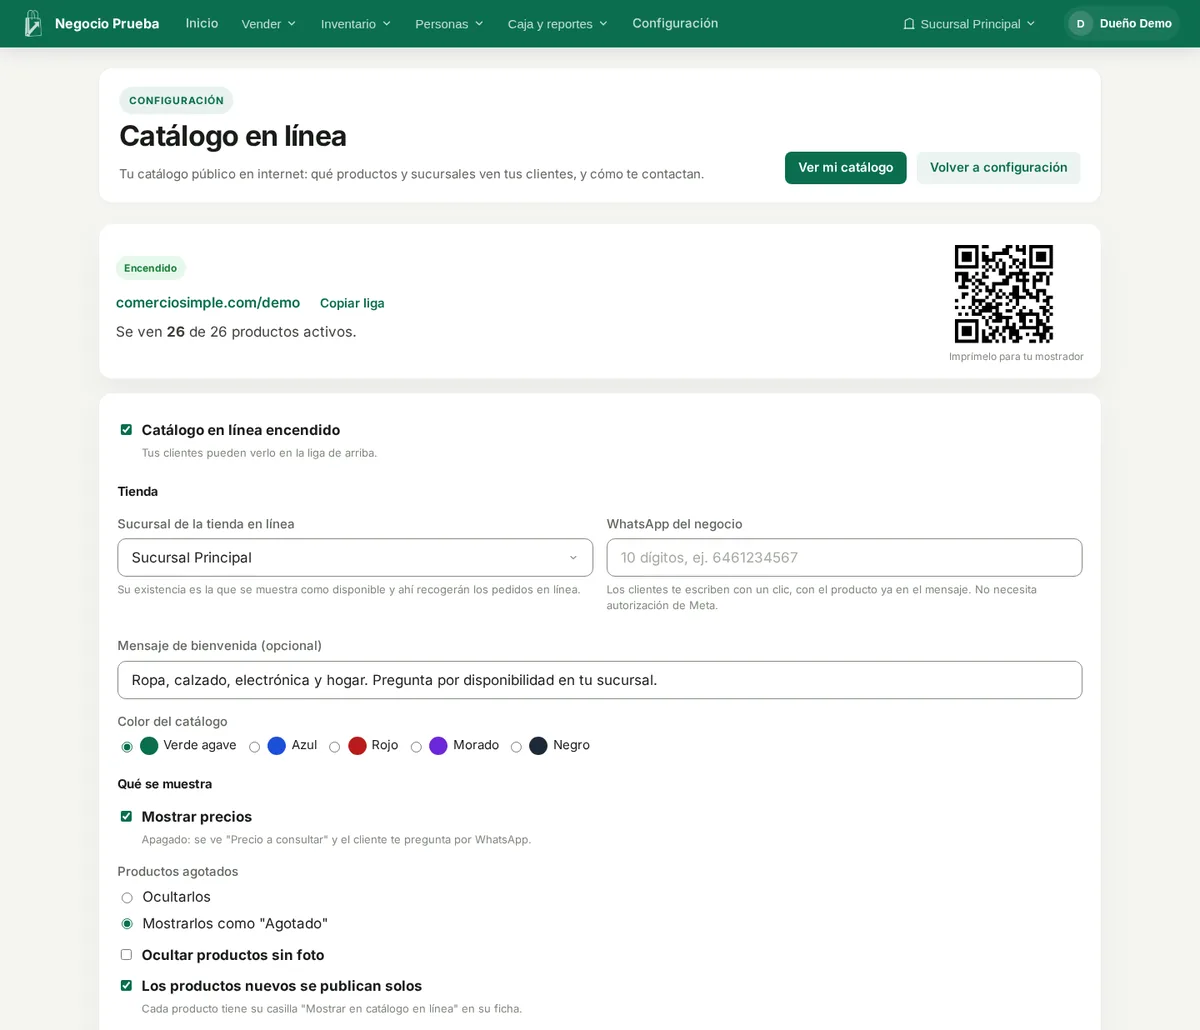
Task: Open the Sucursal Principal branch switcher in header
Action: (969, 24)
